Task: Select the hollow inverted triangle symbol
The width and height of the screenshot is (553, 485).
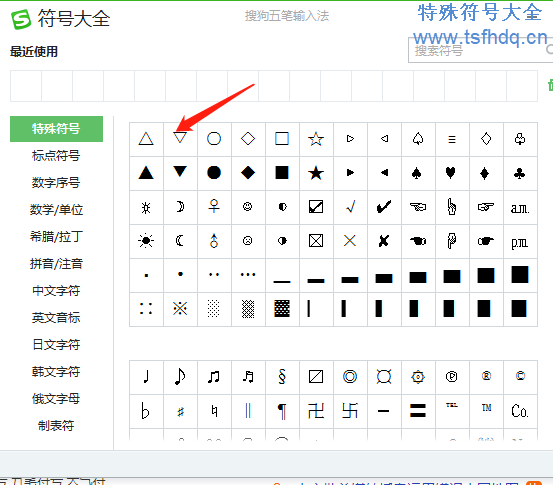Action: click(x=180, y=139)
